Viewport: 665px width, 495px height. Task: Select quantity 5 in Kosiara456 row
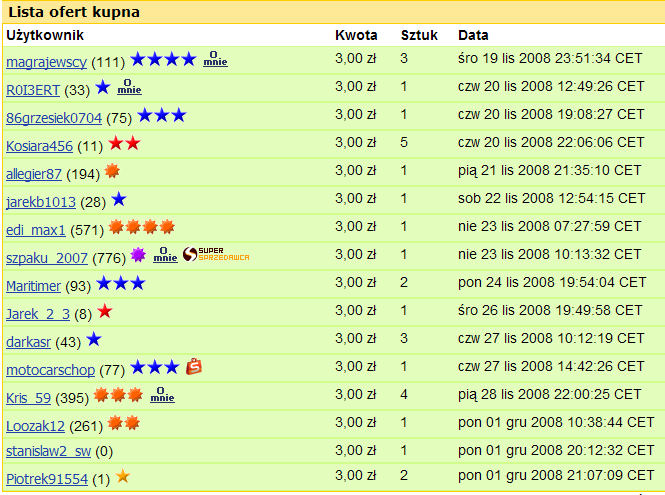[404, 143]
